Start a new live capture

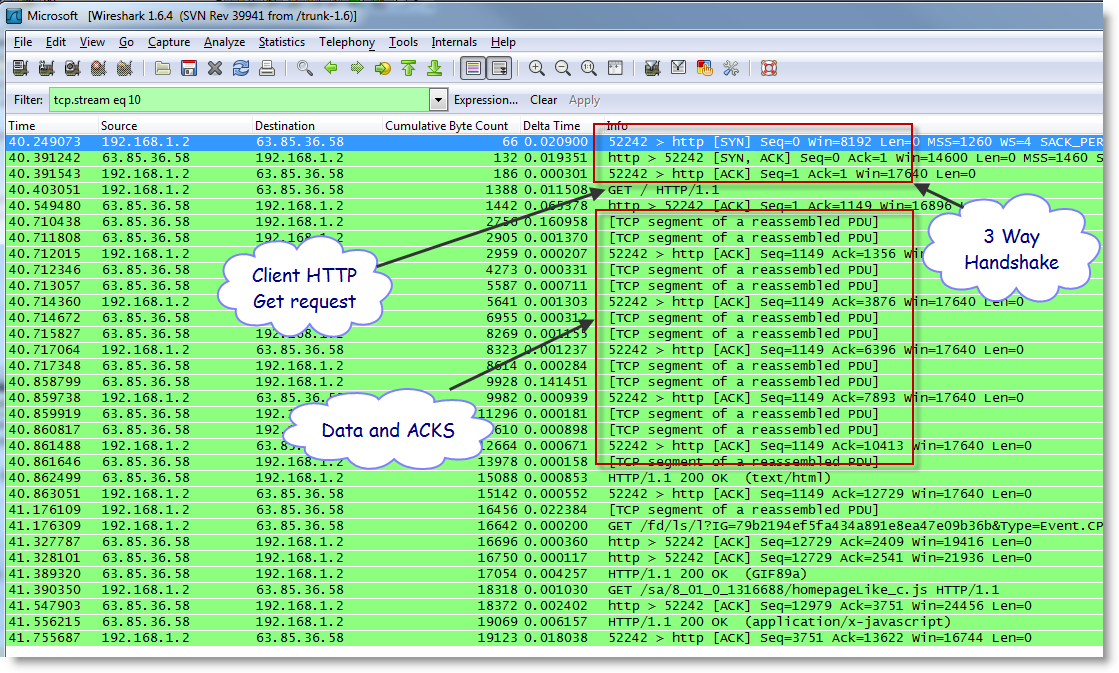(72, 69)
